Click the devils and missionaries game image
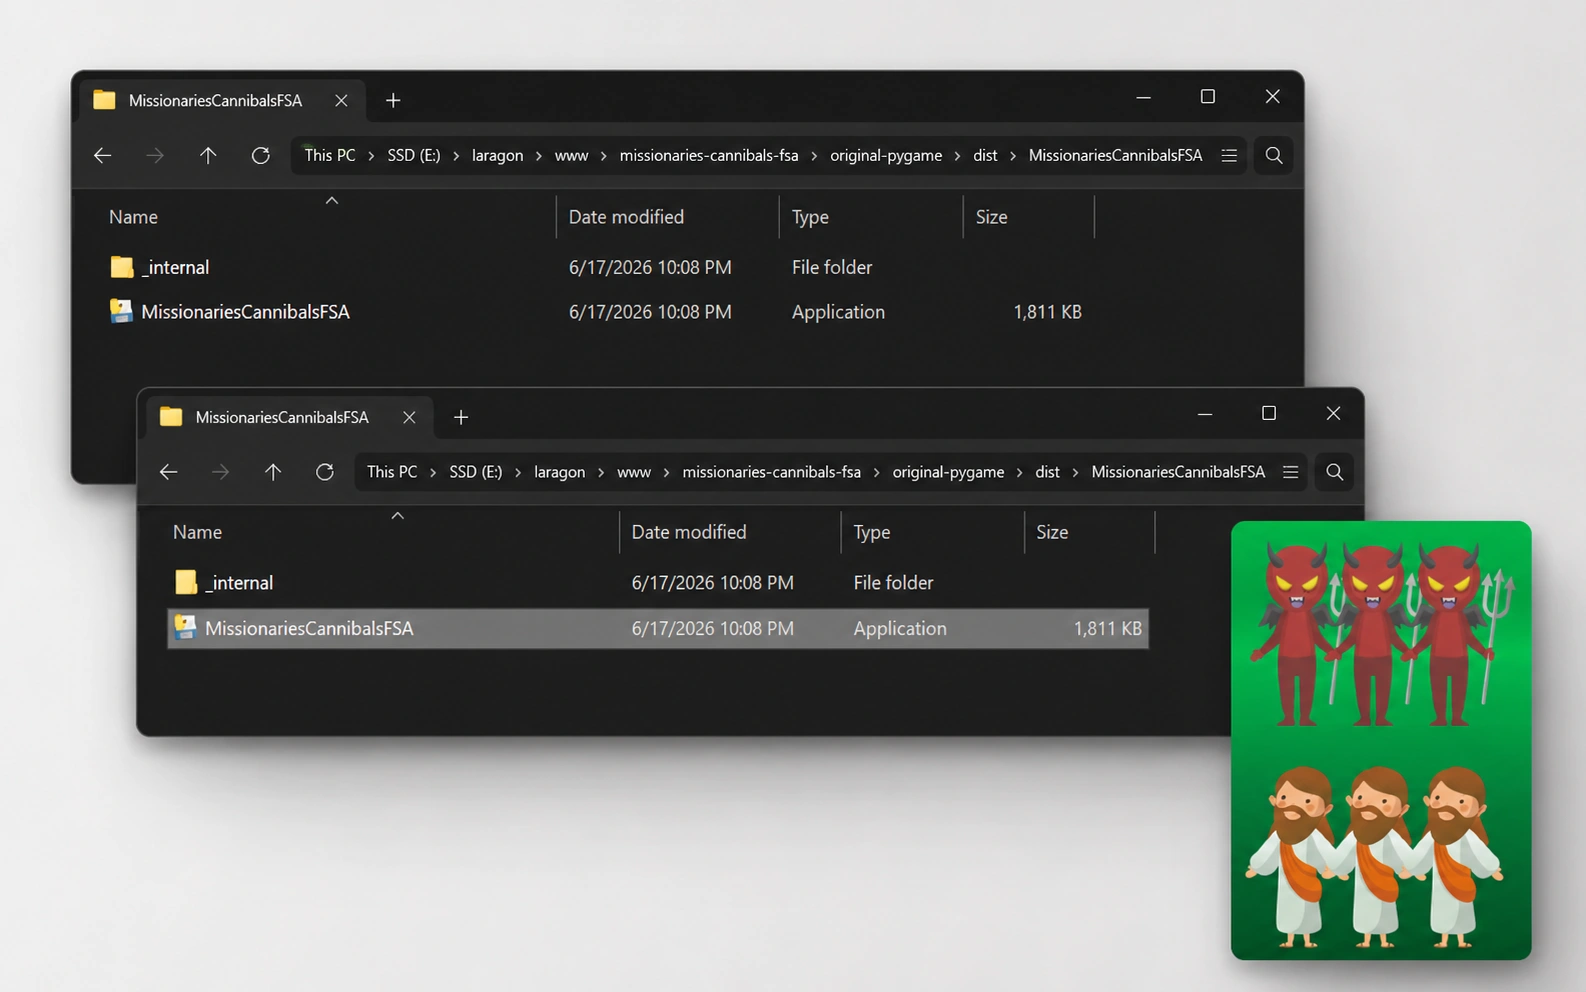This screenshot has width=1586, height=992. click(1381, 740)
